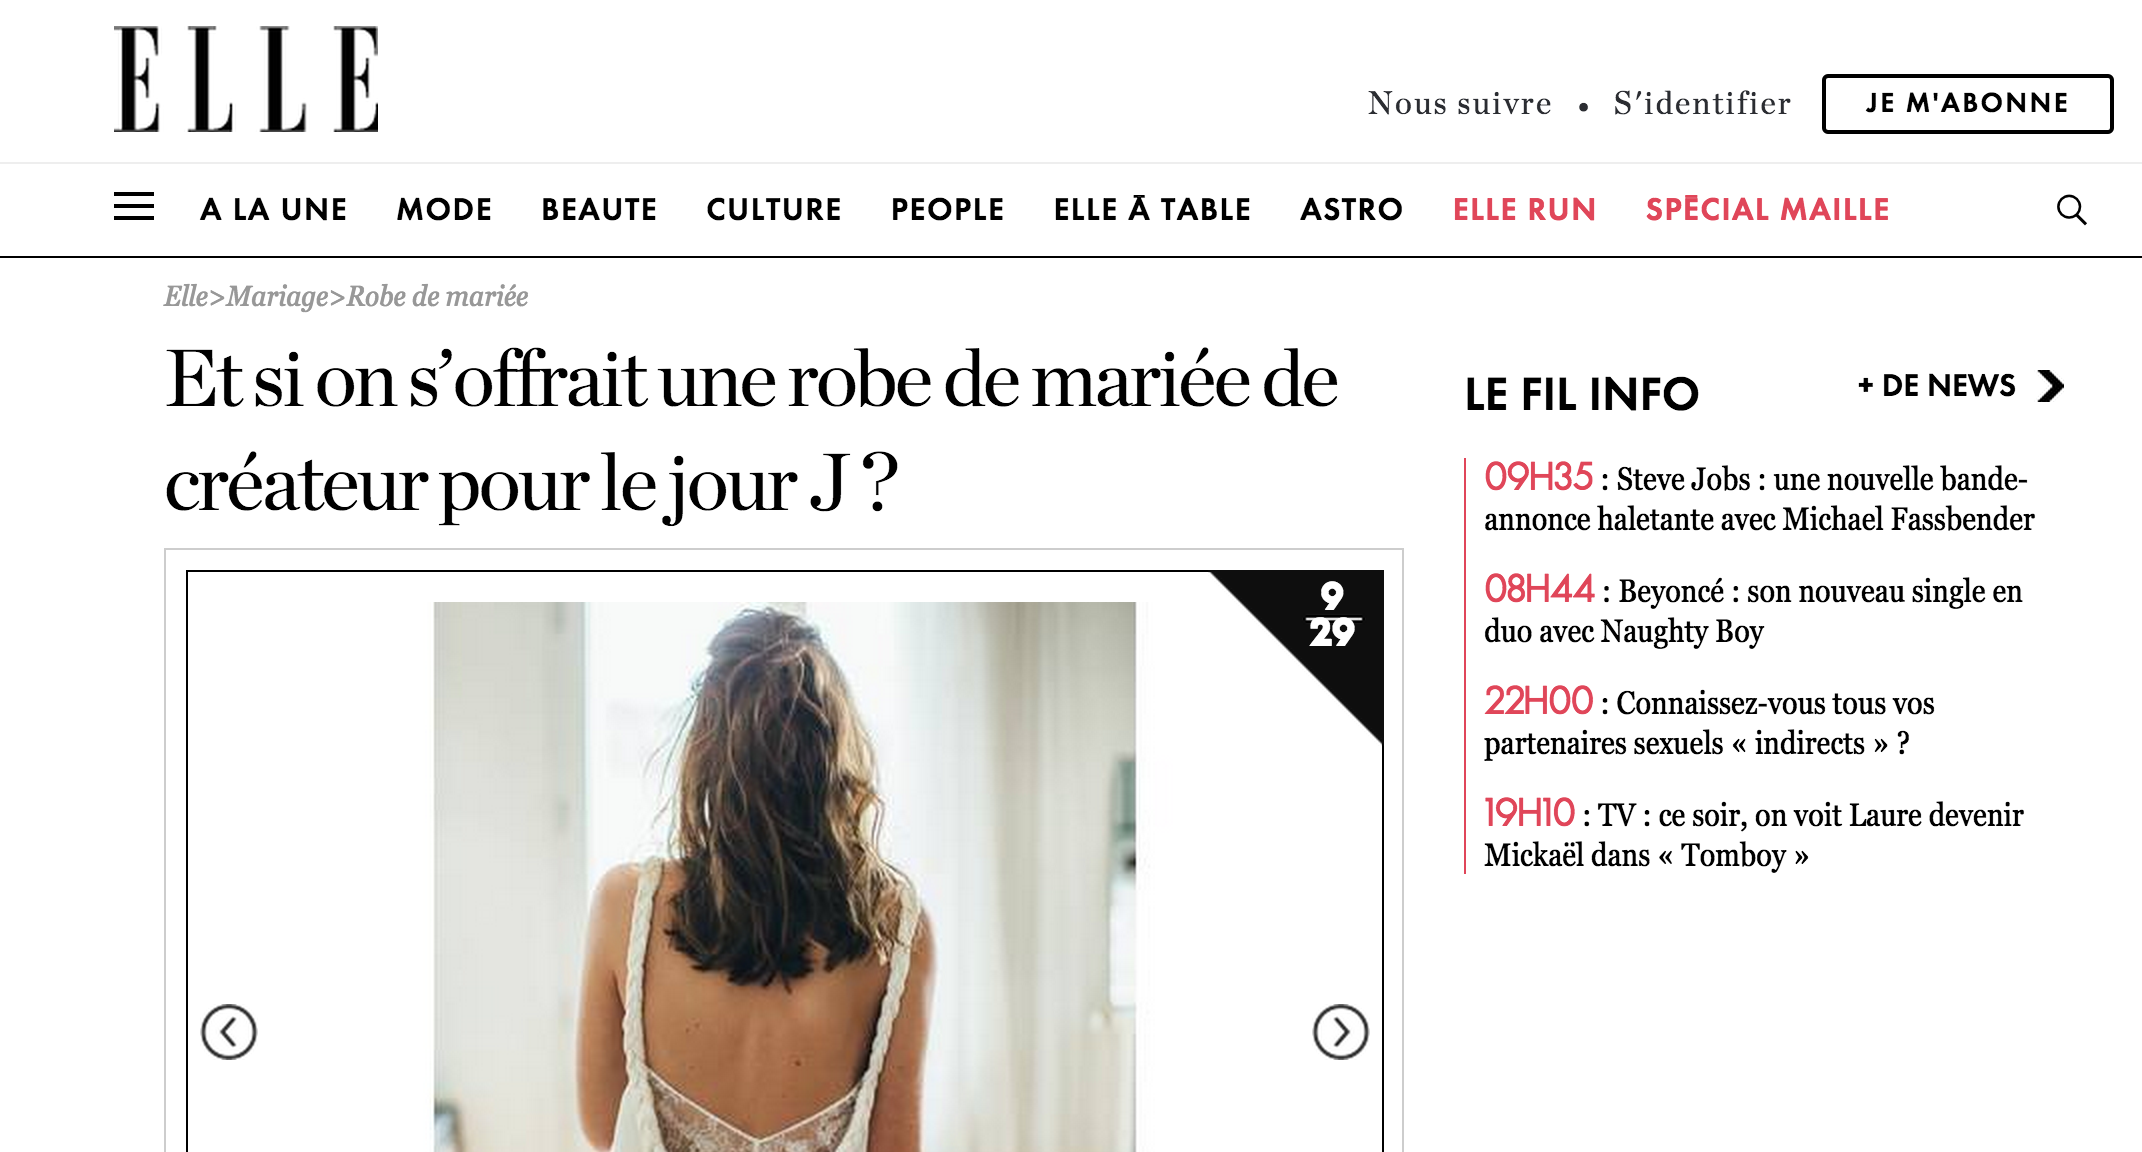The width and height of the screenshot is (2142, 1152).
Task: Expand the Nous suivre option
Action: coord(1460,103)
